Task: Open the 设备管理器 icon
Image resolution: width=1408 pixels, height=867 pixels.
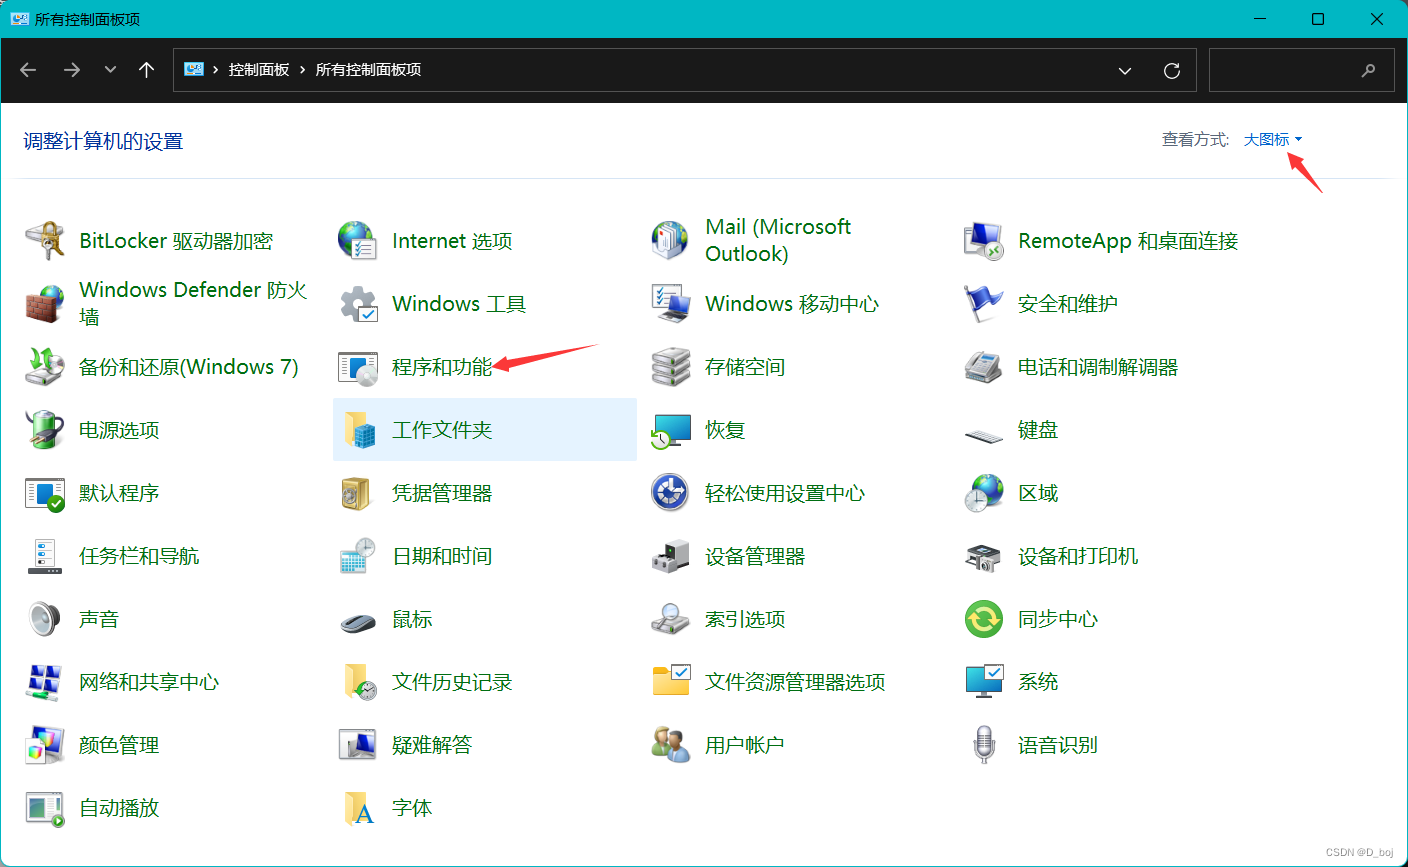Action: [670, 556]
